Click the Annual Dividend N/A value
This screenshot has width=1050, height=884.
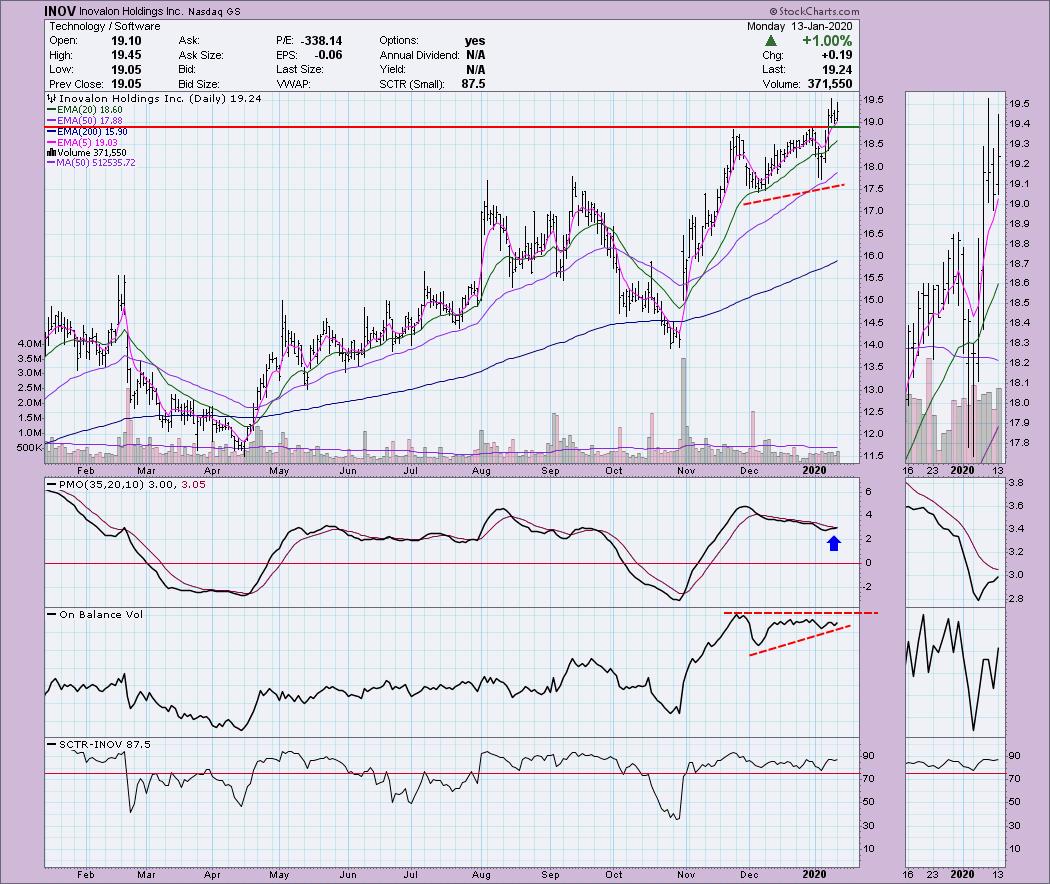click(475, 55)
